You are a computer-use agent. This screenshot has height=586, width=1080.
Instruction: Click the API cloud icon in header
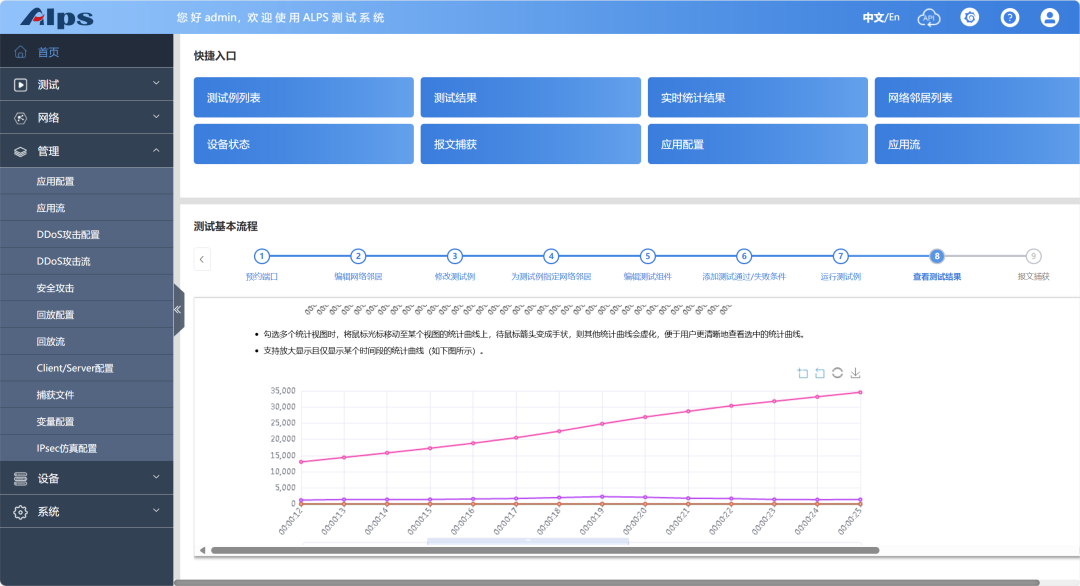(x=929, y=17)
